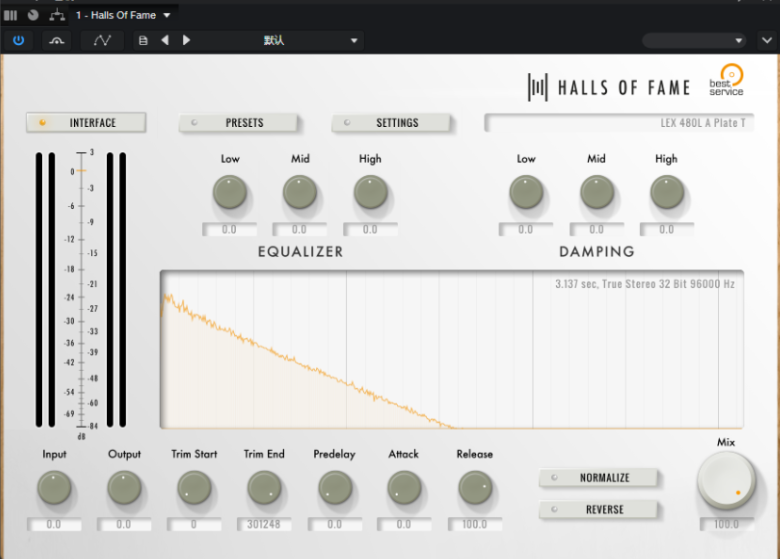Click the DAMPING section label
The height and width of the screenshot is (559, 780).
[x=597, y=252]
